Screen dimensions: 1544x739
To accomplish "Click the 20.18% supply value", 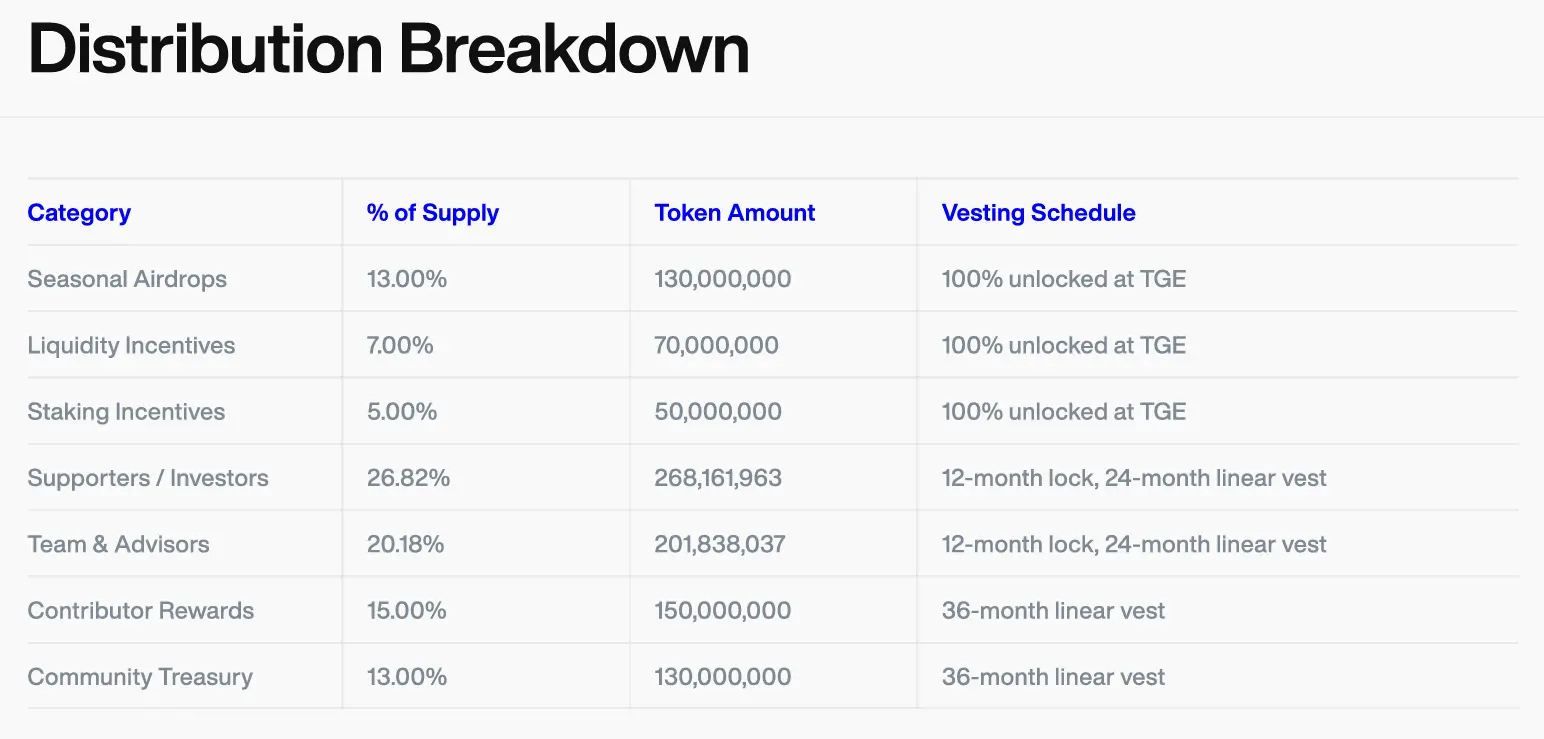I will tap(405, 545).
